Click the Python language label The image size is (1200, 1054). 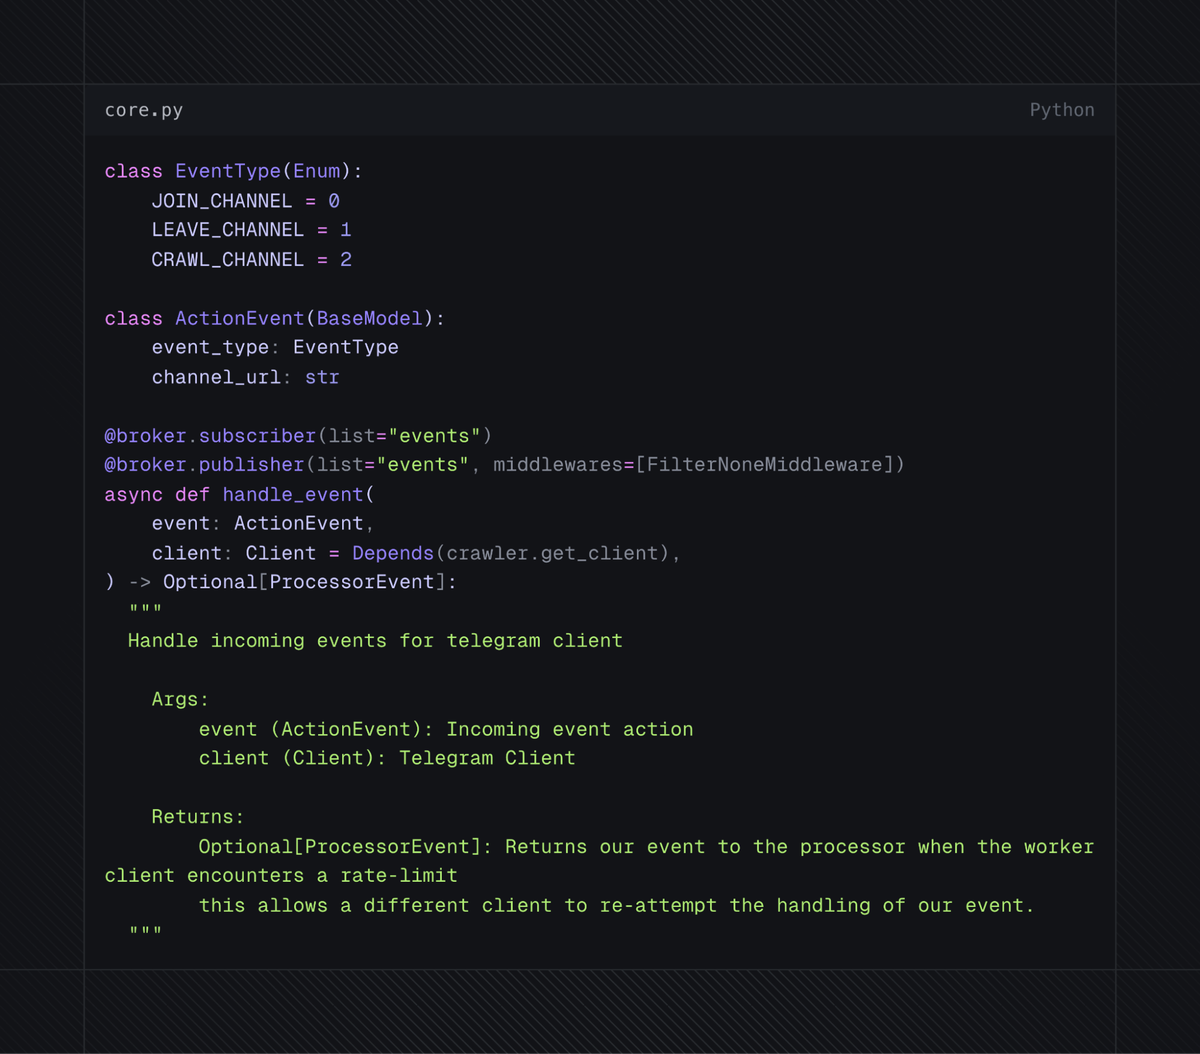(1062, 110)
